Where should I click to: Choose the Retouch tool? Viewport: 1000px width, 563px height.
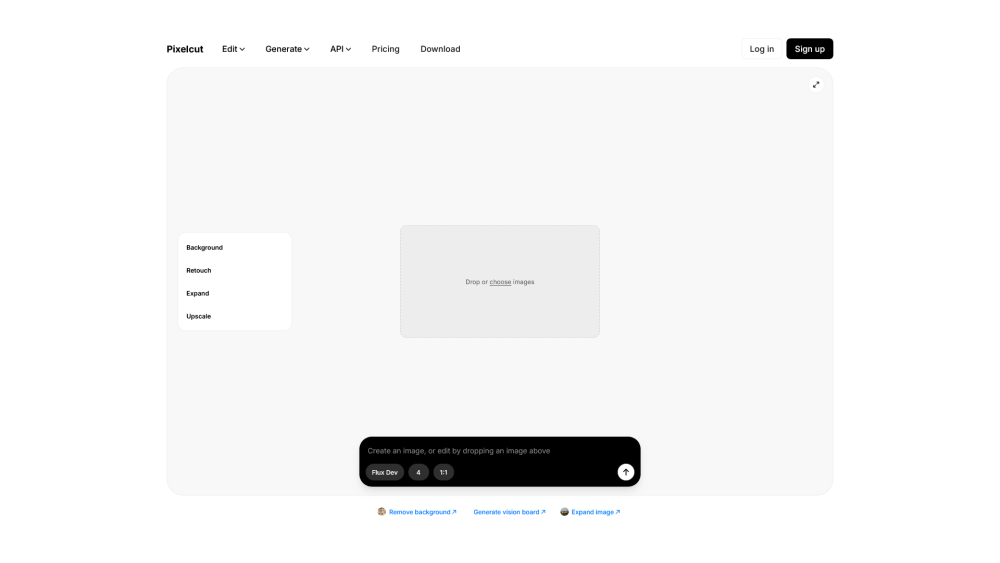pyautogui.click(x=199, y=271)
